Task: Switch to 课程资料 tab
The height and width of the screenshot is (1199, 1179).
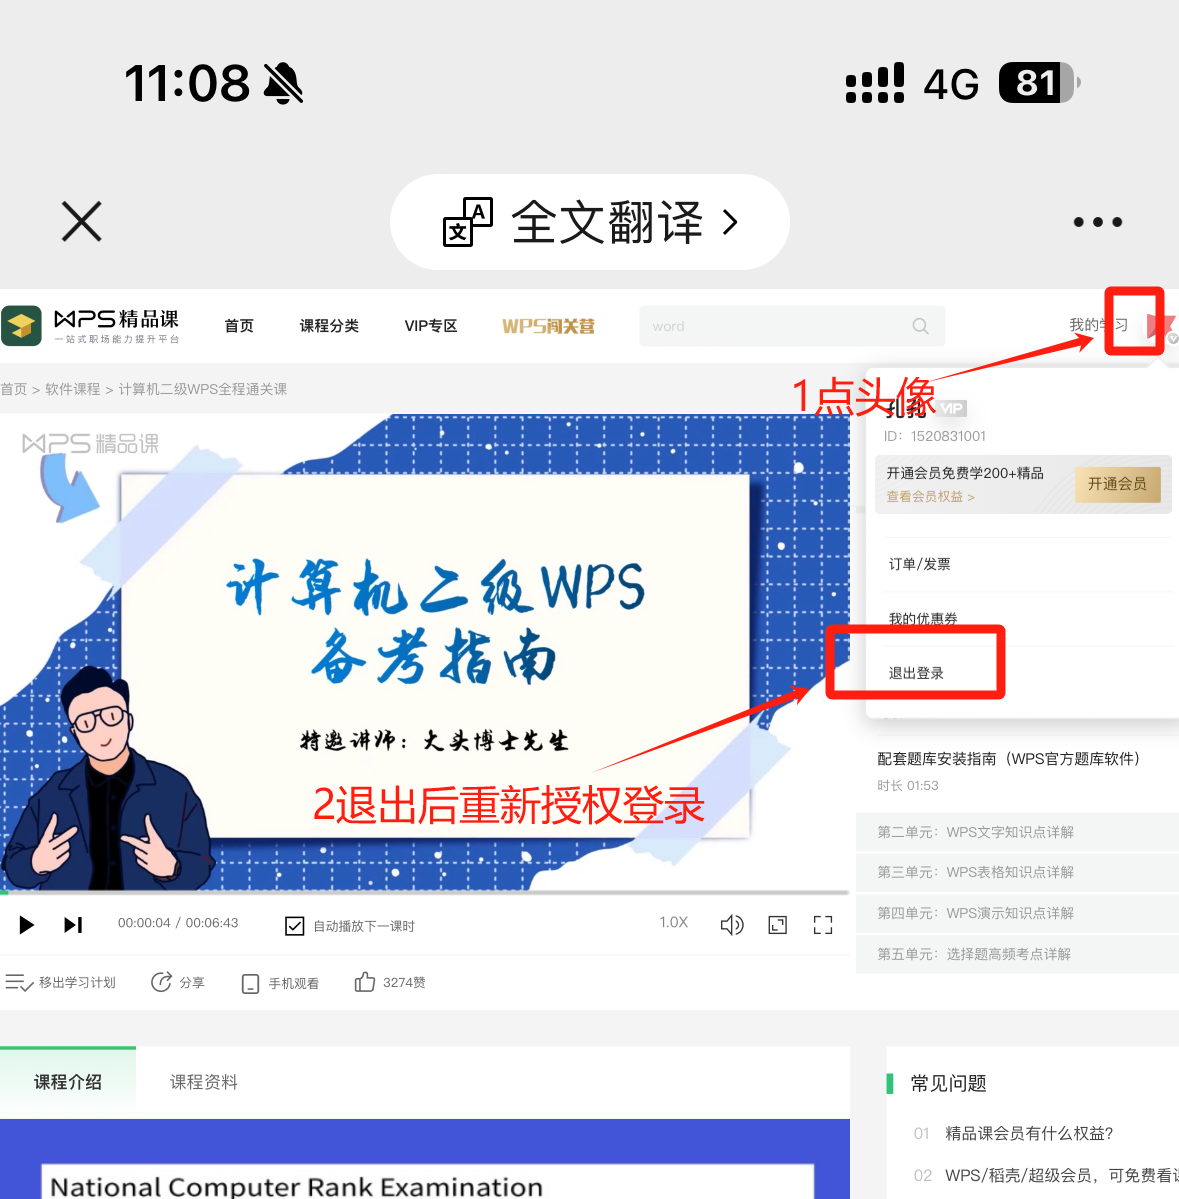Action: [x=204, y=1082]
